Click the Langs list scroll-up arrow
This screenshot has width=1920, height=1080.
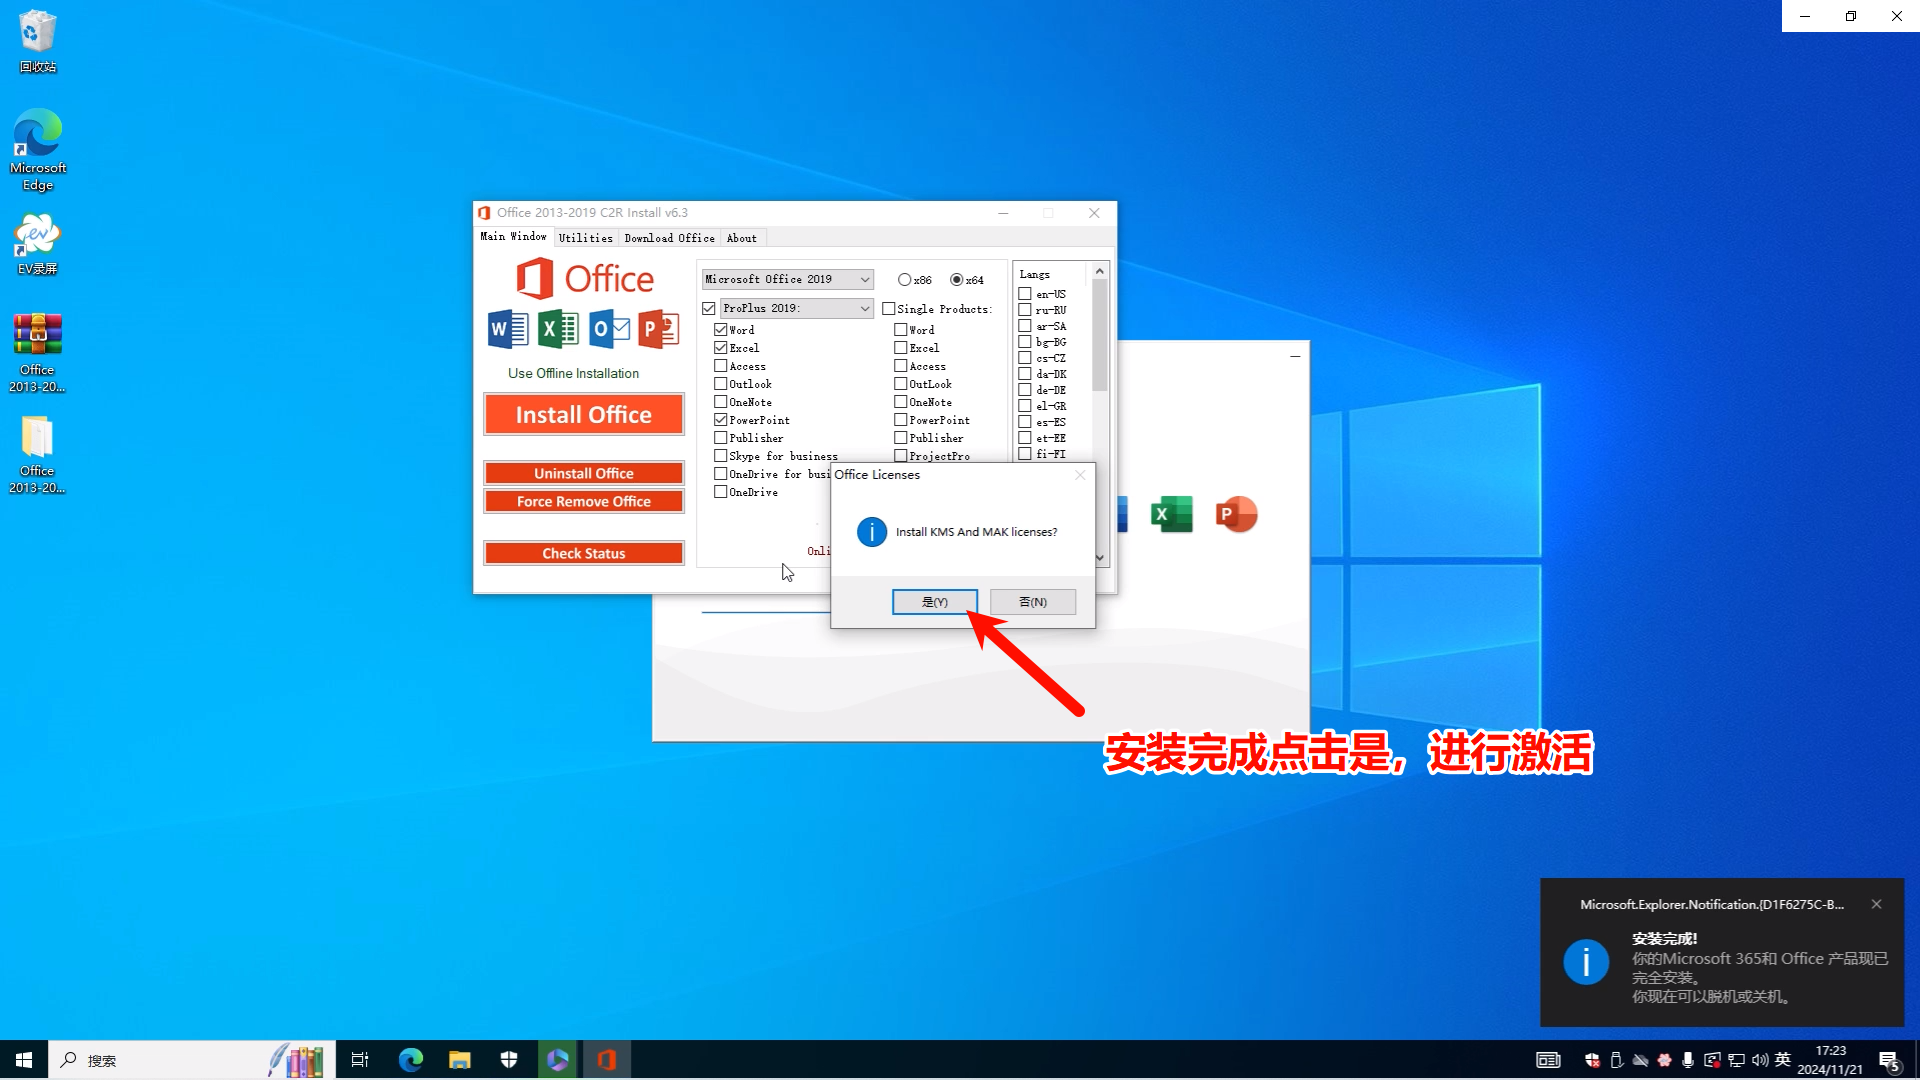[x=1100, y=271]
